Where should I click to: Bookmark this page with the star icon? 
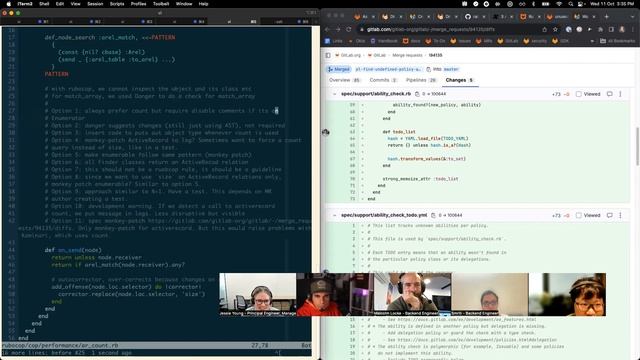click(555, 29)
